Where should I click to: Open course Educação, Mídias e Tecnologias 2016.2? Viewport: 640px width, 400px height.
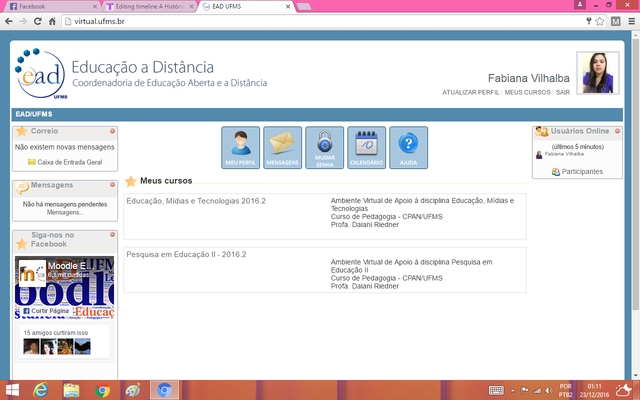tap(196, 201)
